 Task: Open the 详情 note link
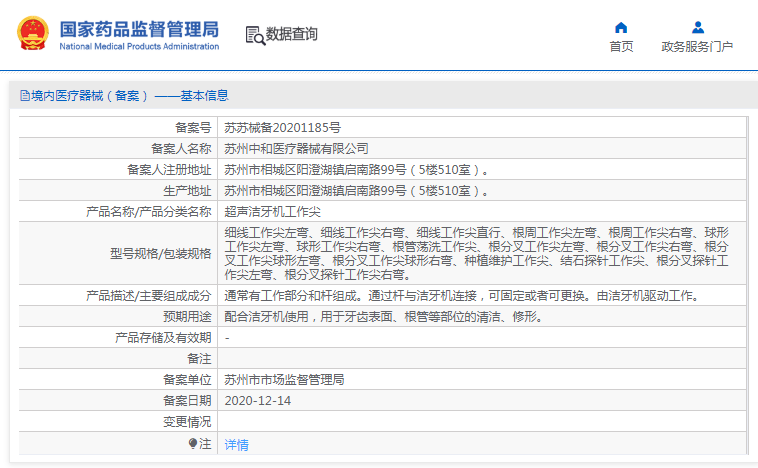[x=236, y=444]
